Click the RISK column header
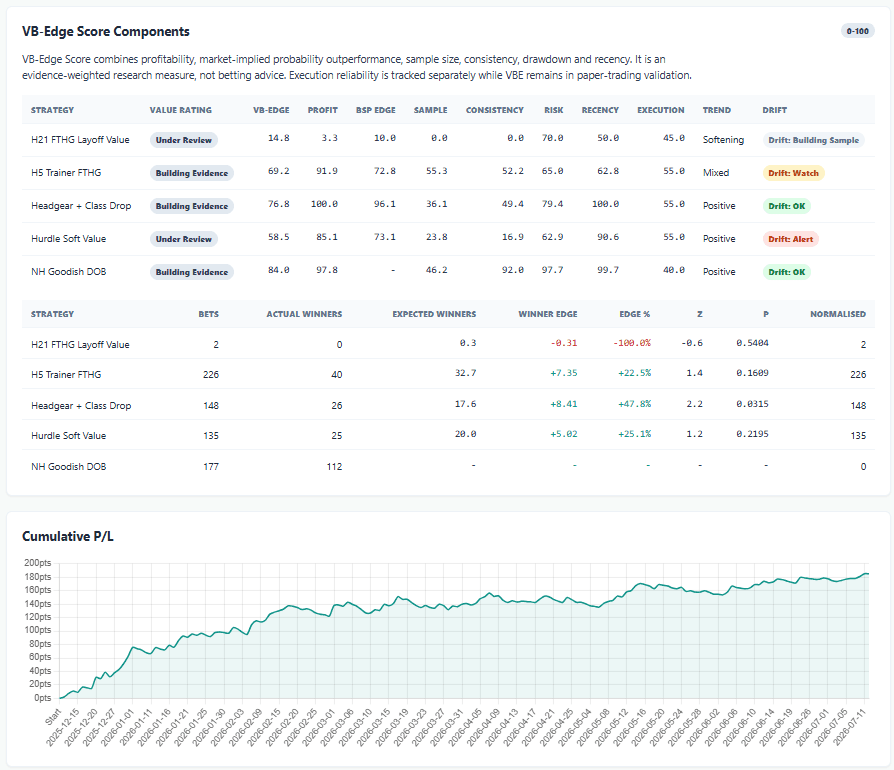This screenshot has width=894, height=770. [x=554, y=110]
